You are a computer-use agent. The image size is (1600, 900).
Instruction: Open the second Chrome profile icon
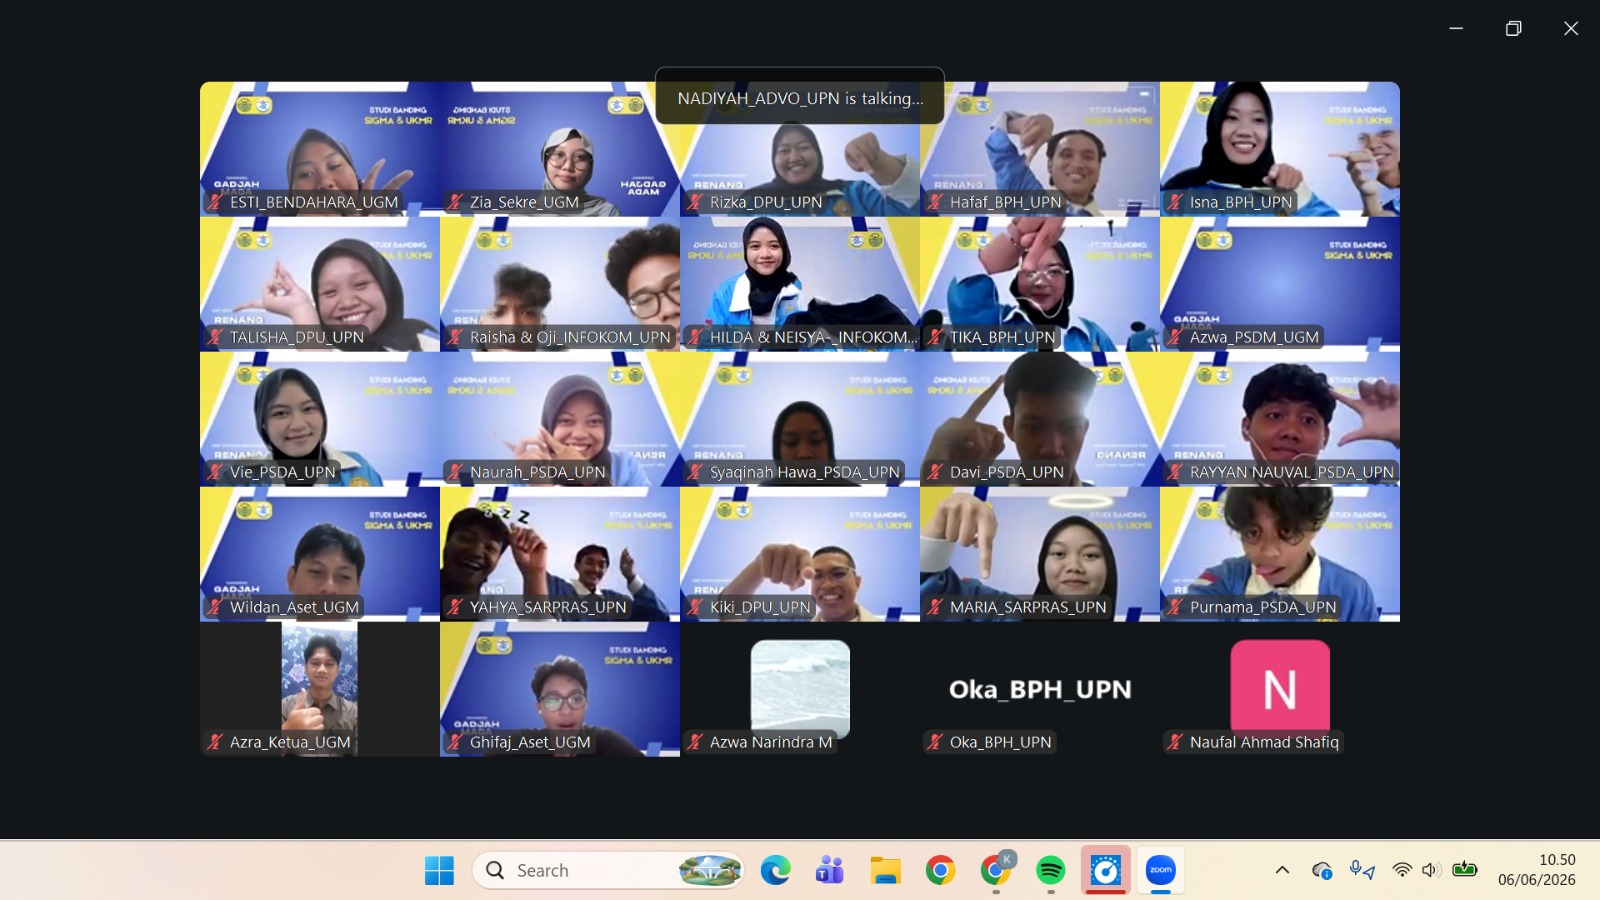[x=996, y=869]
